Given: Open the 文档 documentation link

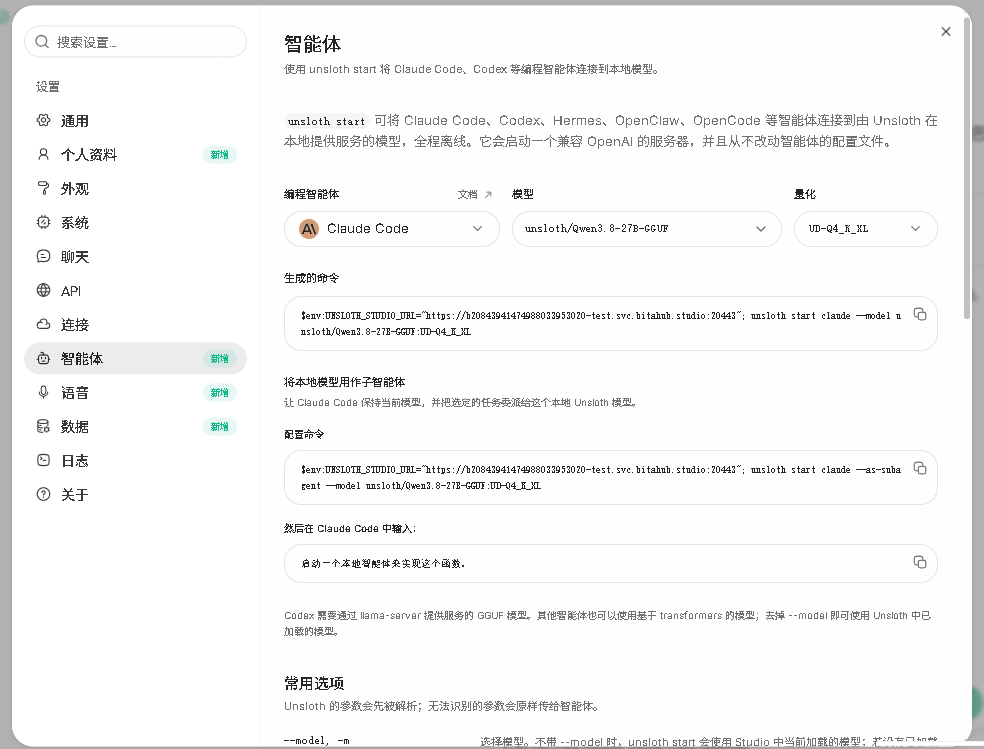Looking at the screenshot, I should (x=474, y=194).
